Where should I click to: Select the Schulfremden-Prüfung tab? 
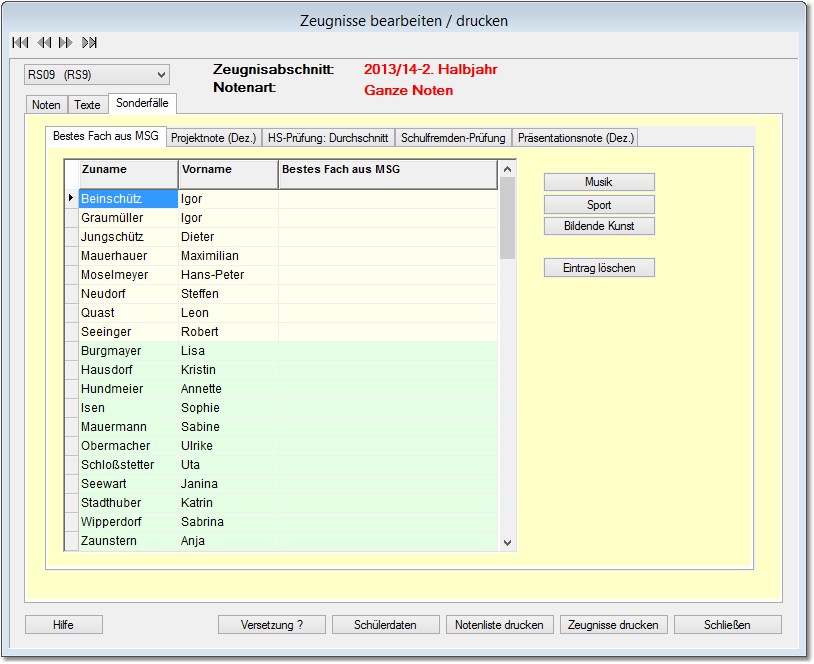pos(453,138)
